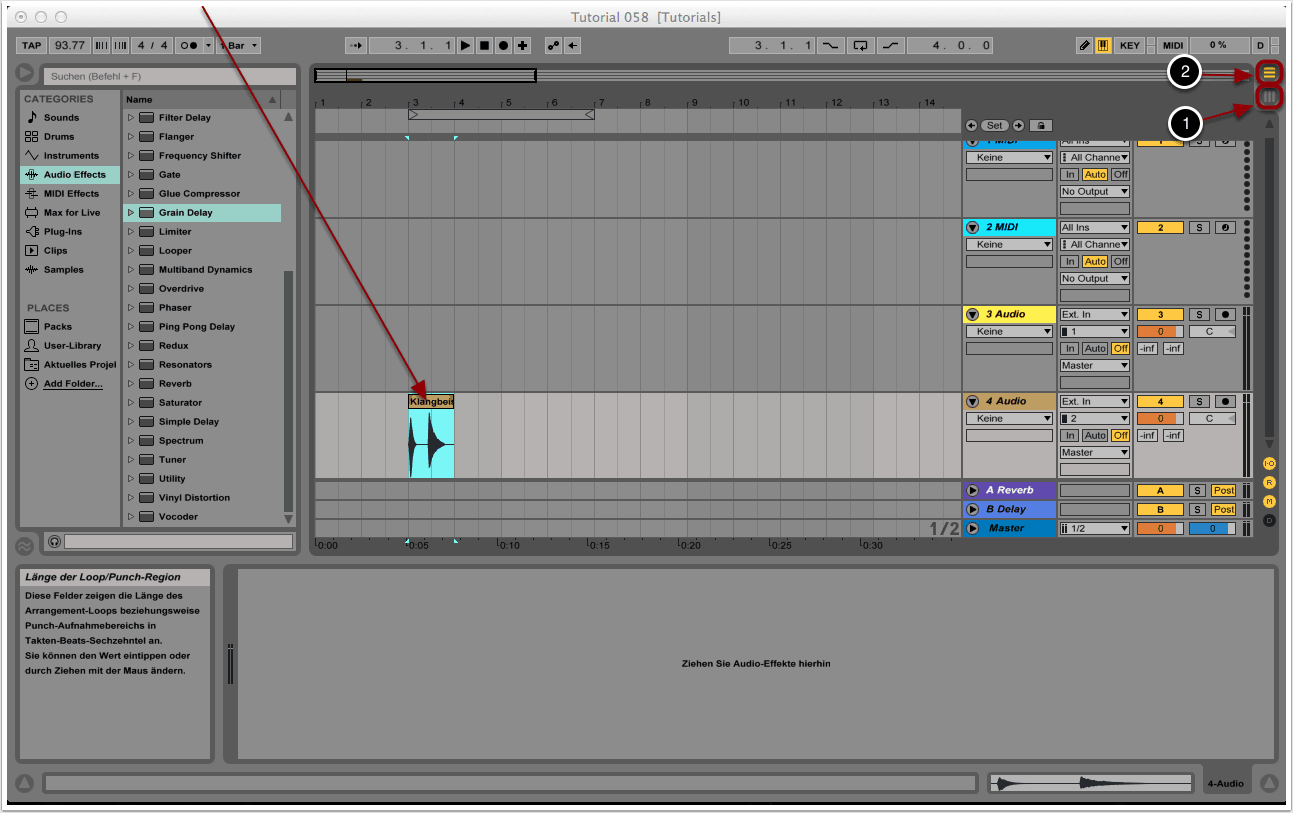Toggle the Draw Mode pencil icon
The width and height of the screenshot is (1293, 813).
point(1085,45)
